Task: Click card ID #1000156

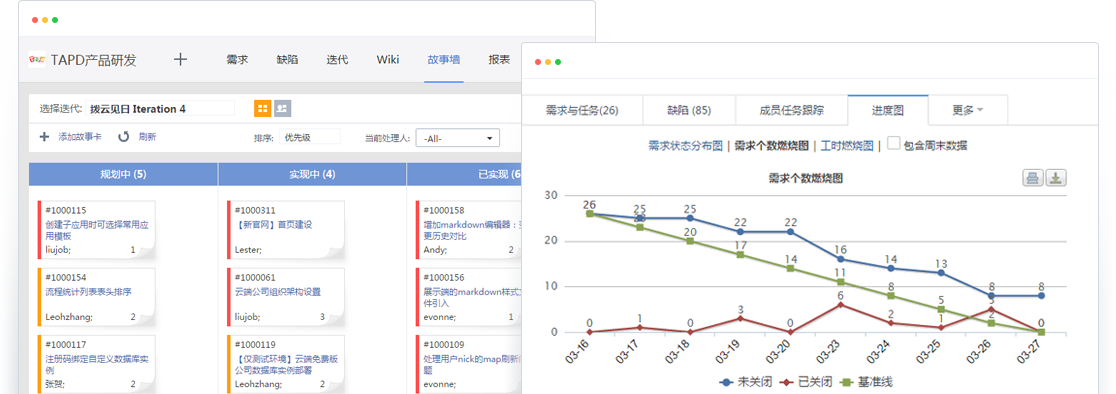Action: tap(444, 277)
